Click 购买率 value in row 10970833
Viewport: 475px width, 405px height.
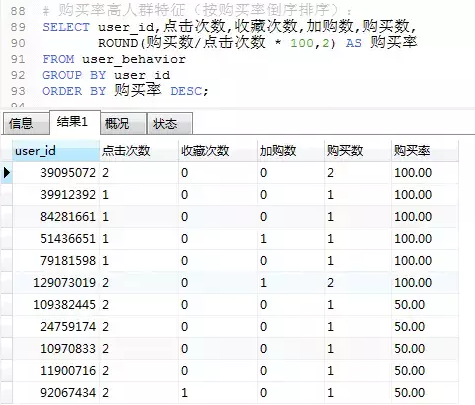coord(425,349)
